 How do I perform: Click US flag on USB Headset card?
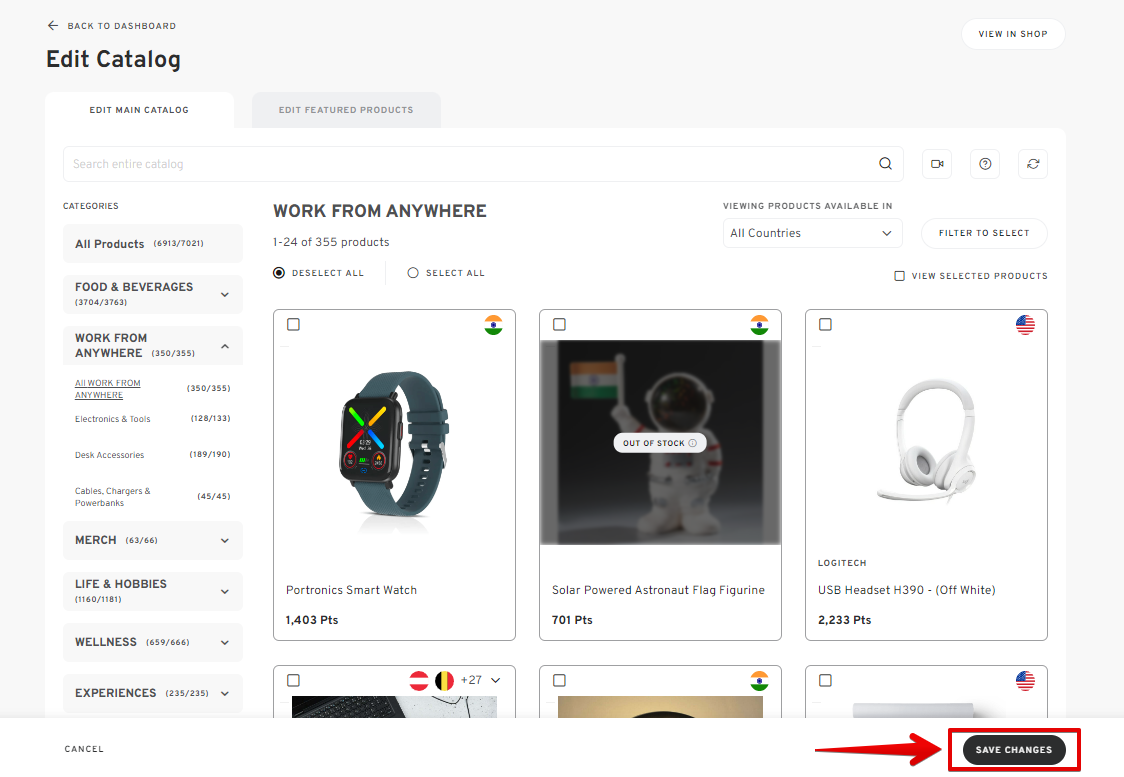(x=1025, y=325)
